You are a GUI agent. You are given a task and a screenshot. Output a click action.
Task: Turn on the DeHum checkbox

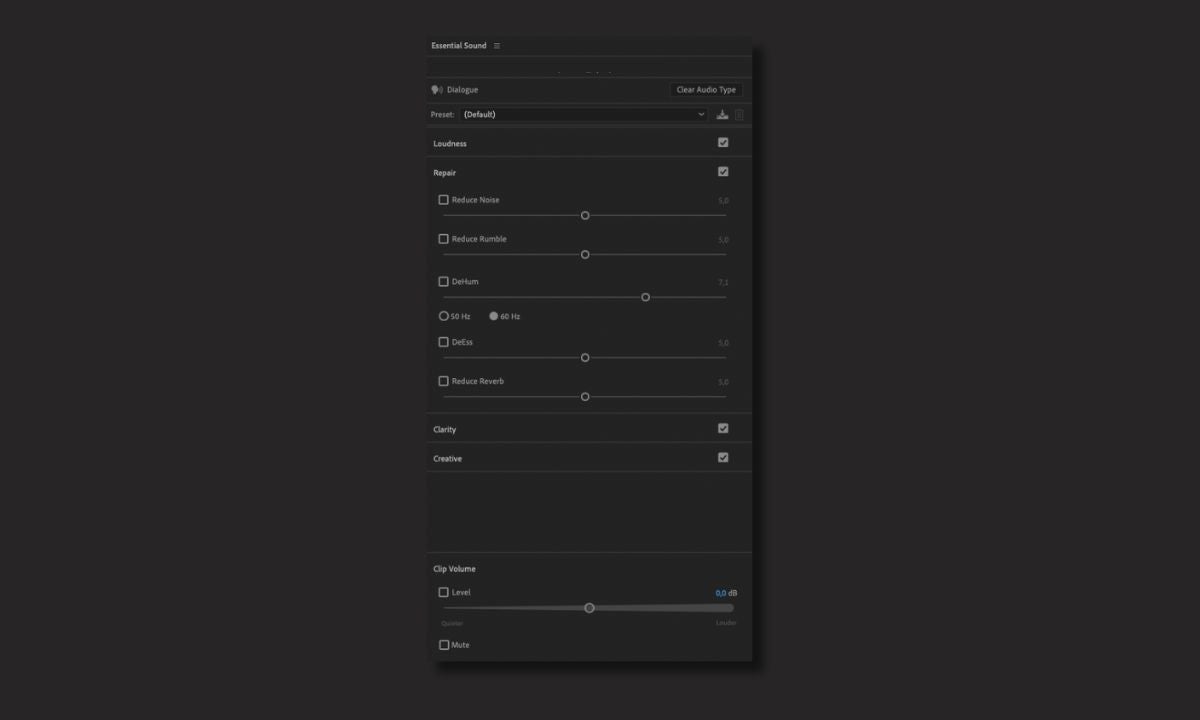(x=444, y=282)
